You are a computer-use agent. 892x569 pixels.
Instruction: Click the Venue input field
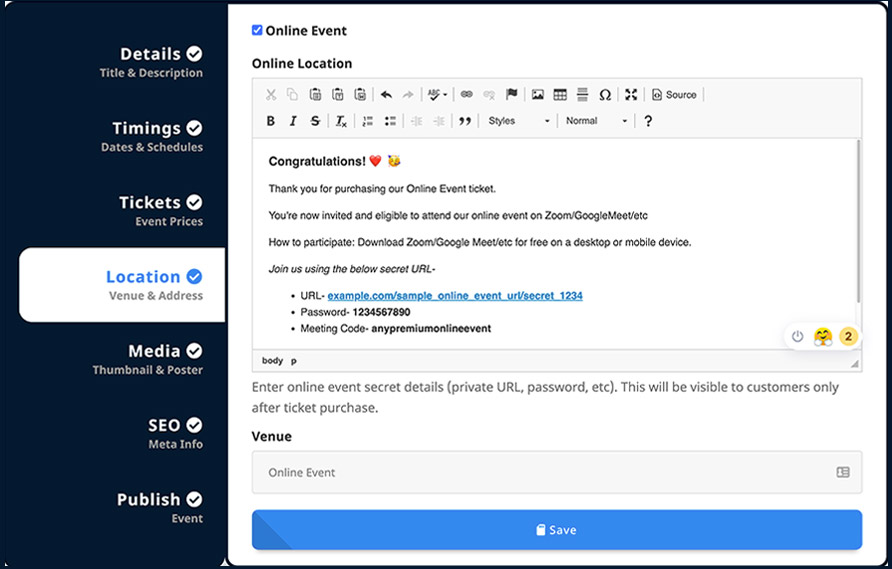[x=557, y=472]
